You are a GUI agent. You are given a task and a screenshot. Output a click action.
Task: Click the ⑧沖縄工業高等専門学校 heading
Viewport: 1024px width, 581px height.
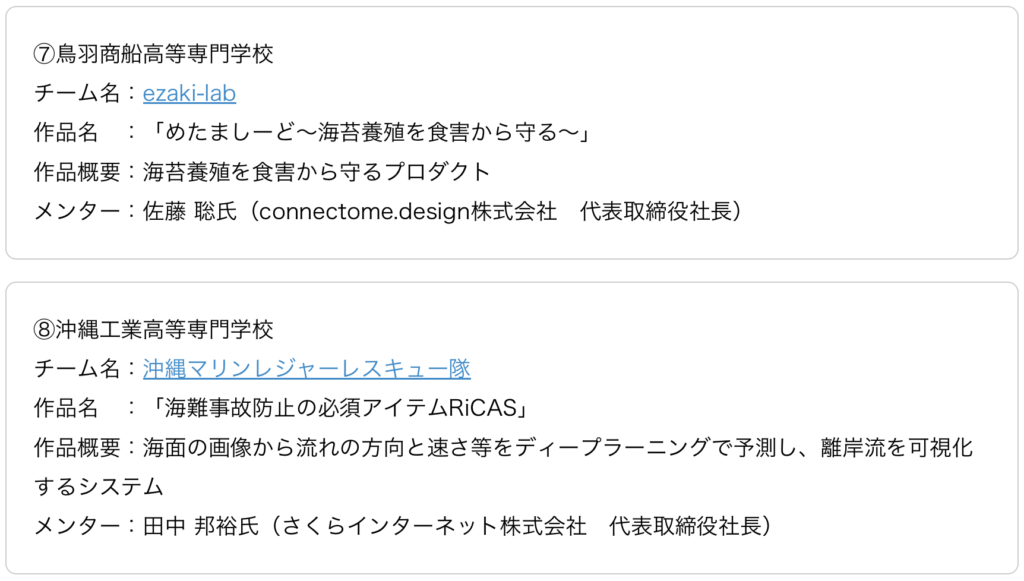click(x=153, y=329)
